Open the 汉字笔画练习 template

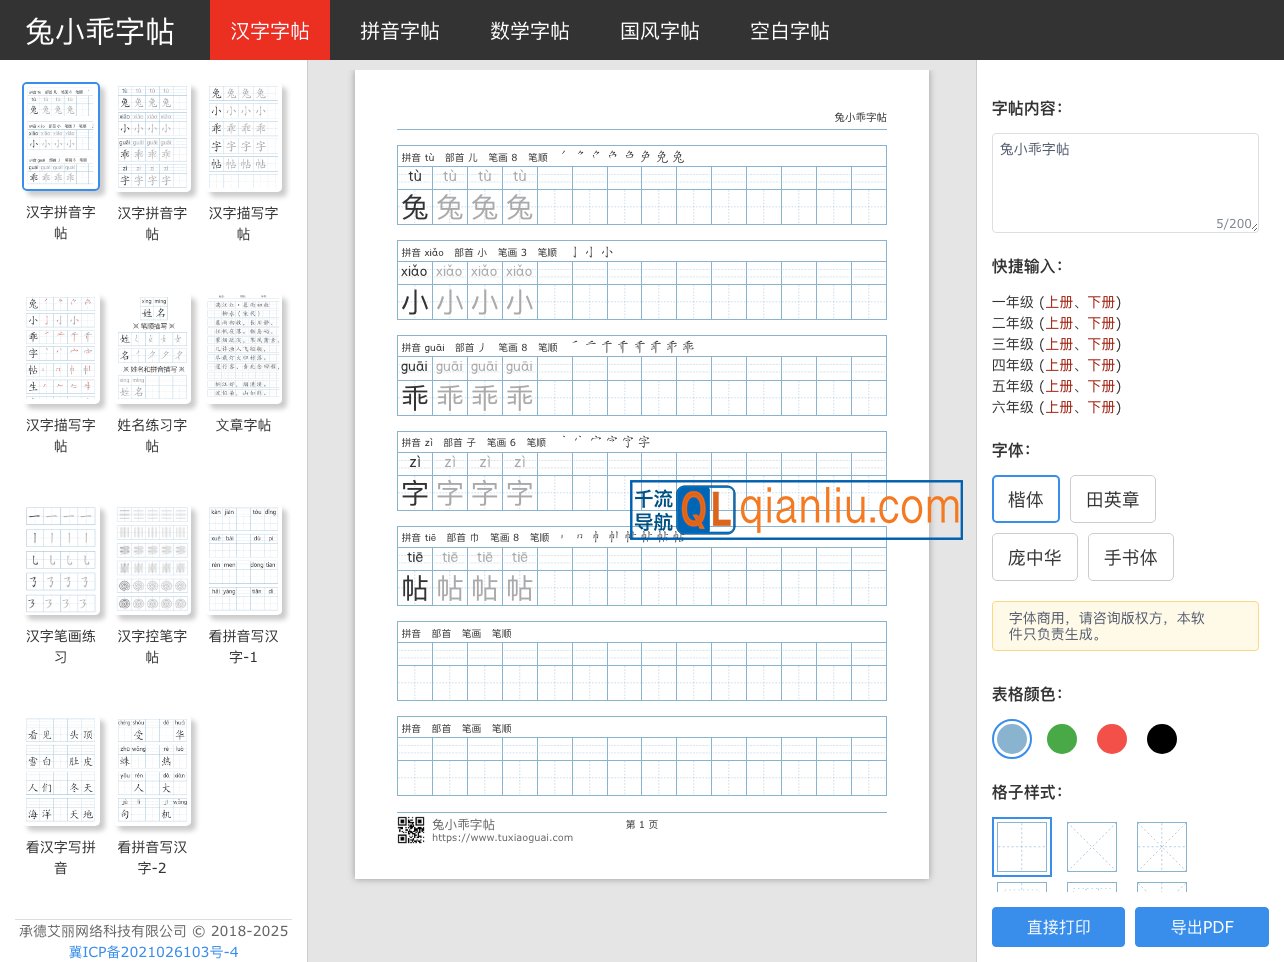coord(61,561)
